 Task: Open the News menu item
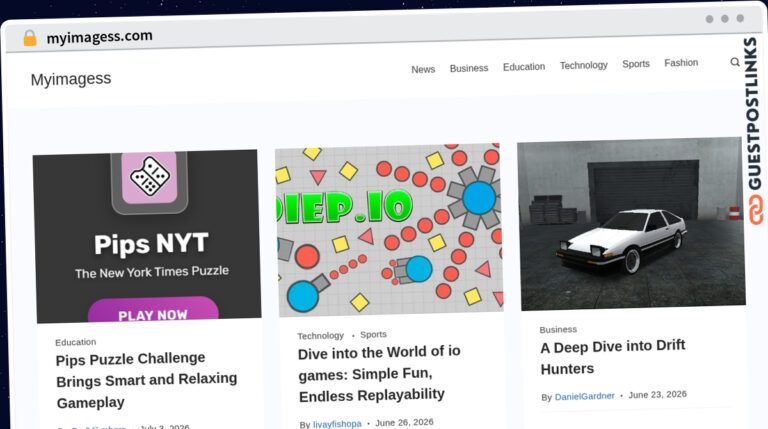click(x=423, y=70)
